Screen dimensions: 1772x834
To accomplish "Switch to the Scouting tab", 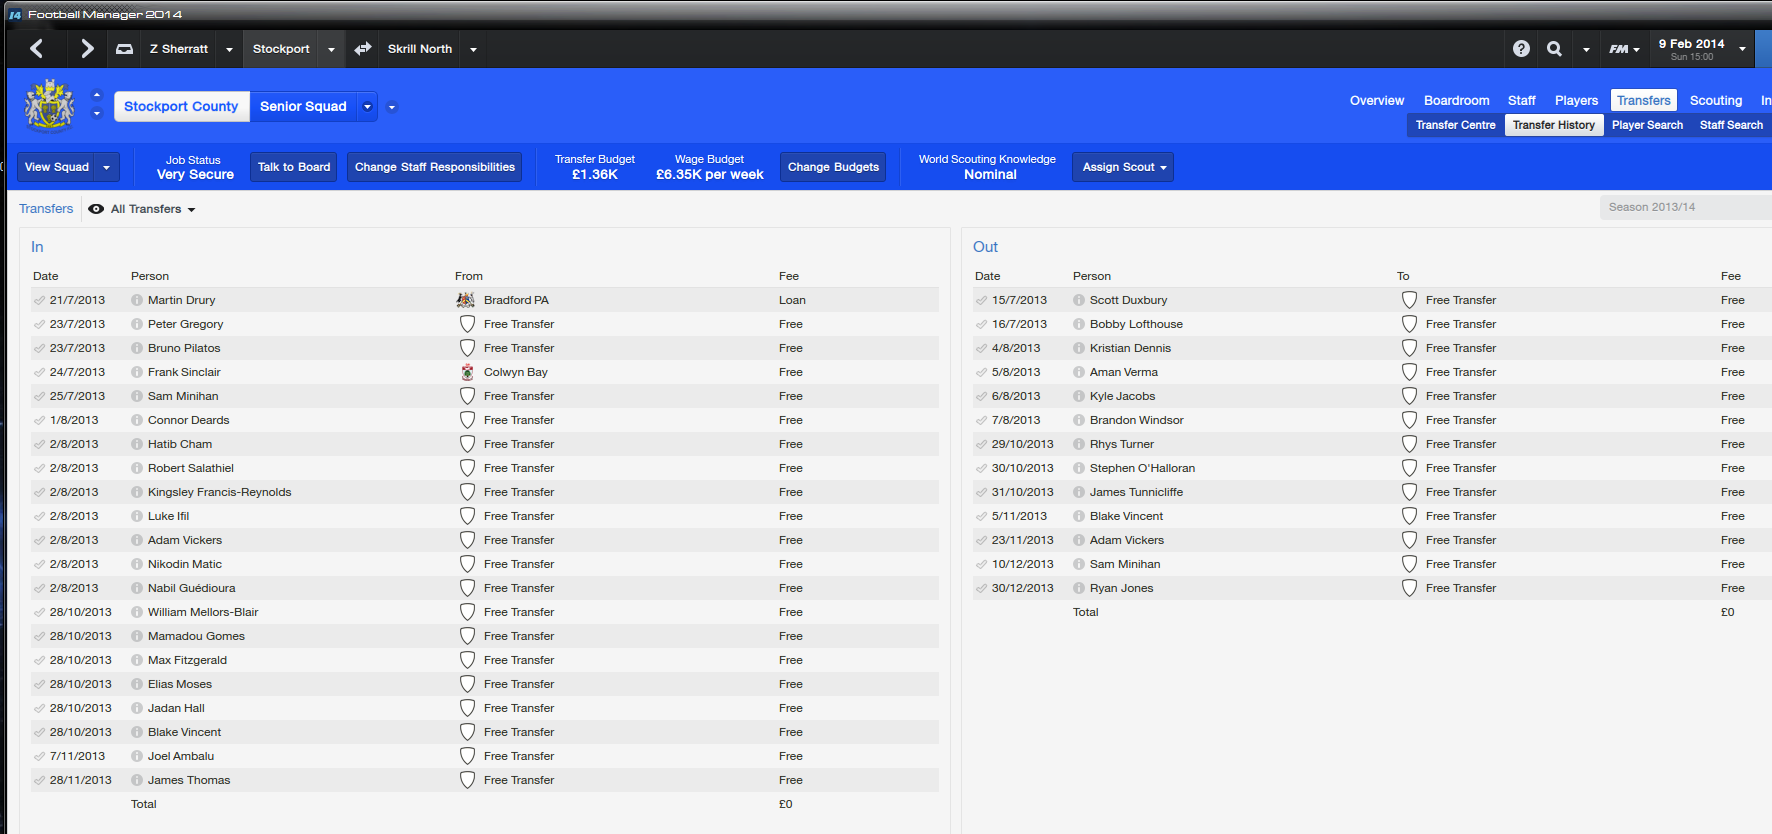I will click(x=1715, y=101).
